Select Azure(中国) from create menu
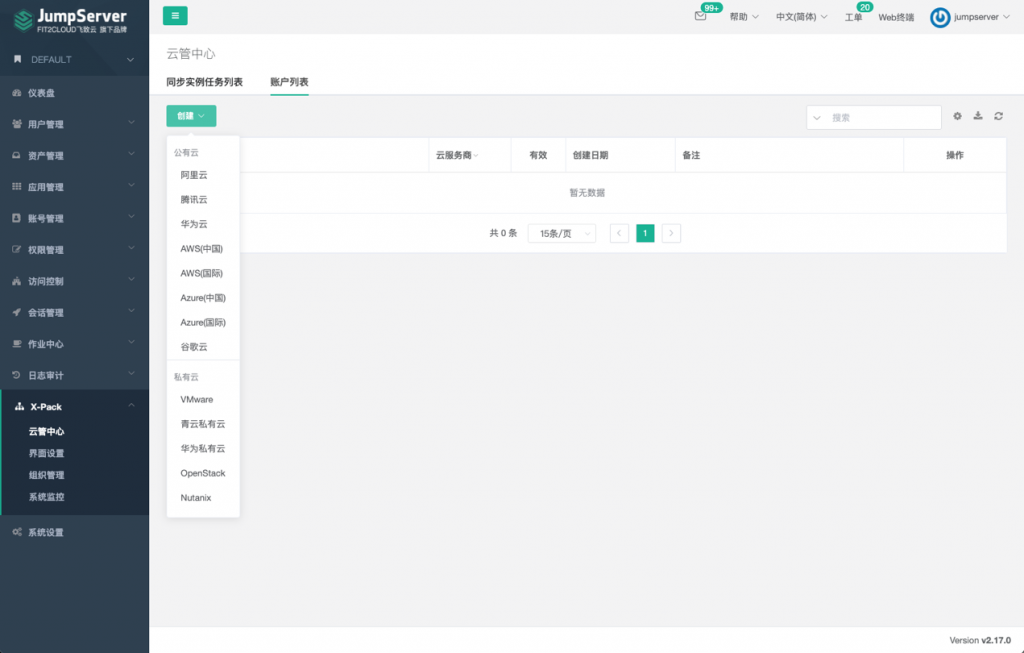 tap(203, 298)
